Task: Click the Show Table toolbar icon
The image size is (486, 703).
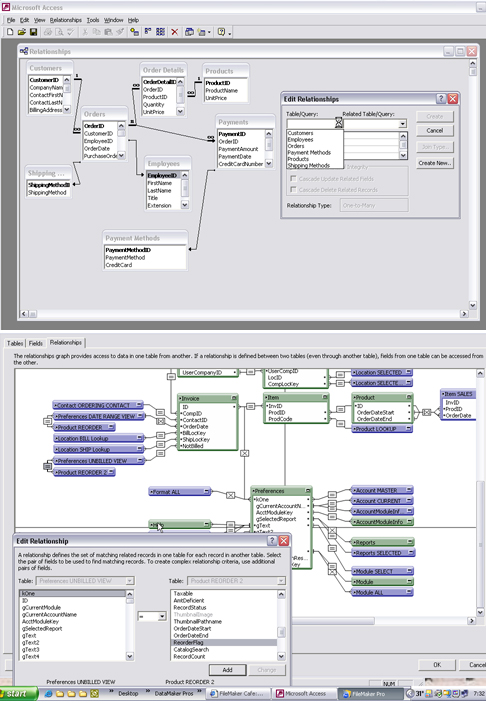Action: tap(134, 32)
